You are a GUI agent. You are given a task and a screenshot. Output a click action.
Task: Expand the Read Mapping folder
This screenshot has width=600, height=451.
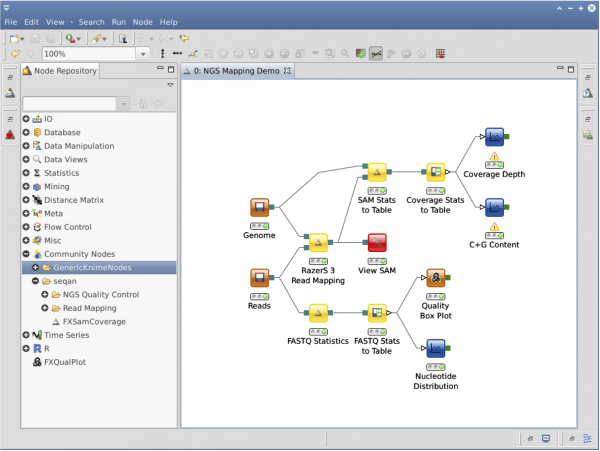(x=45, y=308)
